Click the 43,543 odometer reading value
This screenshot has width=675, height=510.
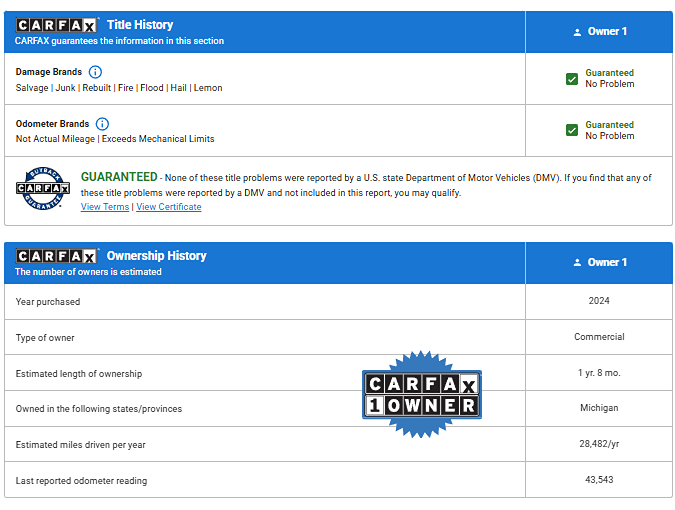[x=599, y=480]
